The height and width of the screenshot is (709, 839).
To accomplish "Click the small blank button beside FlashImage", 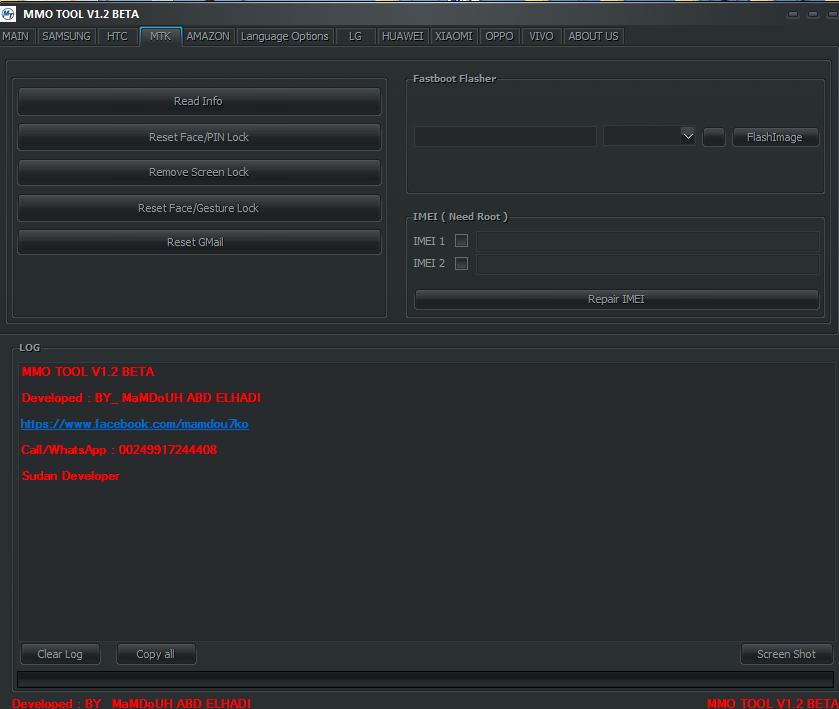I will (x=713, y=137).
